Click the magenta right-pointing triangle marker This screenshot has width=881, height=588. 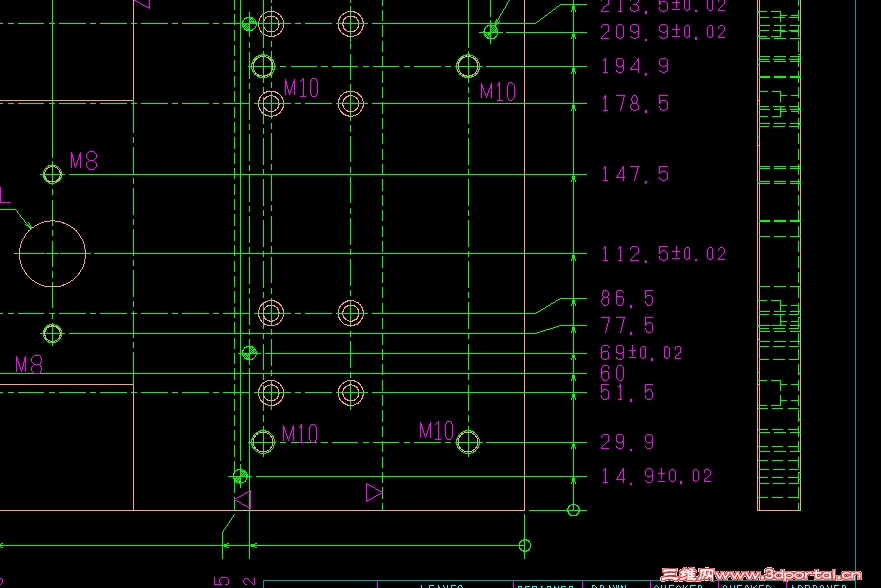(x=374, y=493)
